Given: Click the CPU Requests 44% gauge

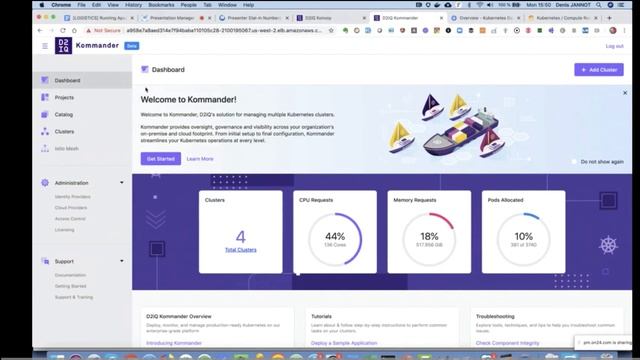Looking at the screenshot, I should pos(335,240).
